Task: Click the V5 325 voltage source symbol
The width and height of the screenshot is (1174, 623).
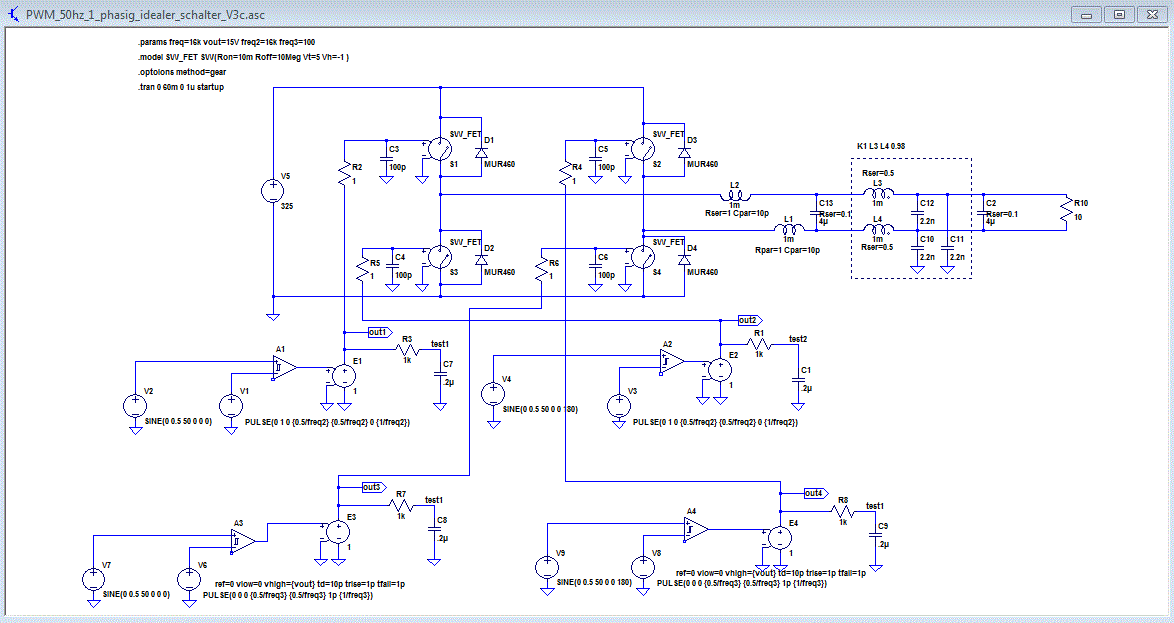Action: (273, 191)
